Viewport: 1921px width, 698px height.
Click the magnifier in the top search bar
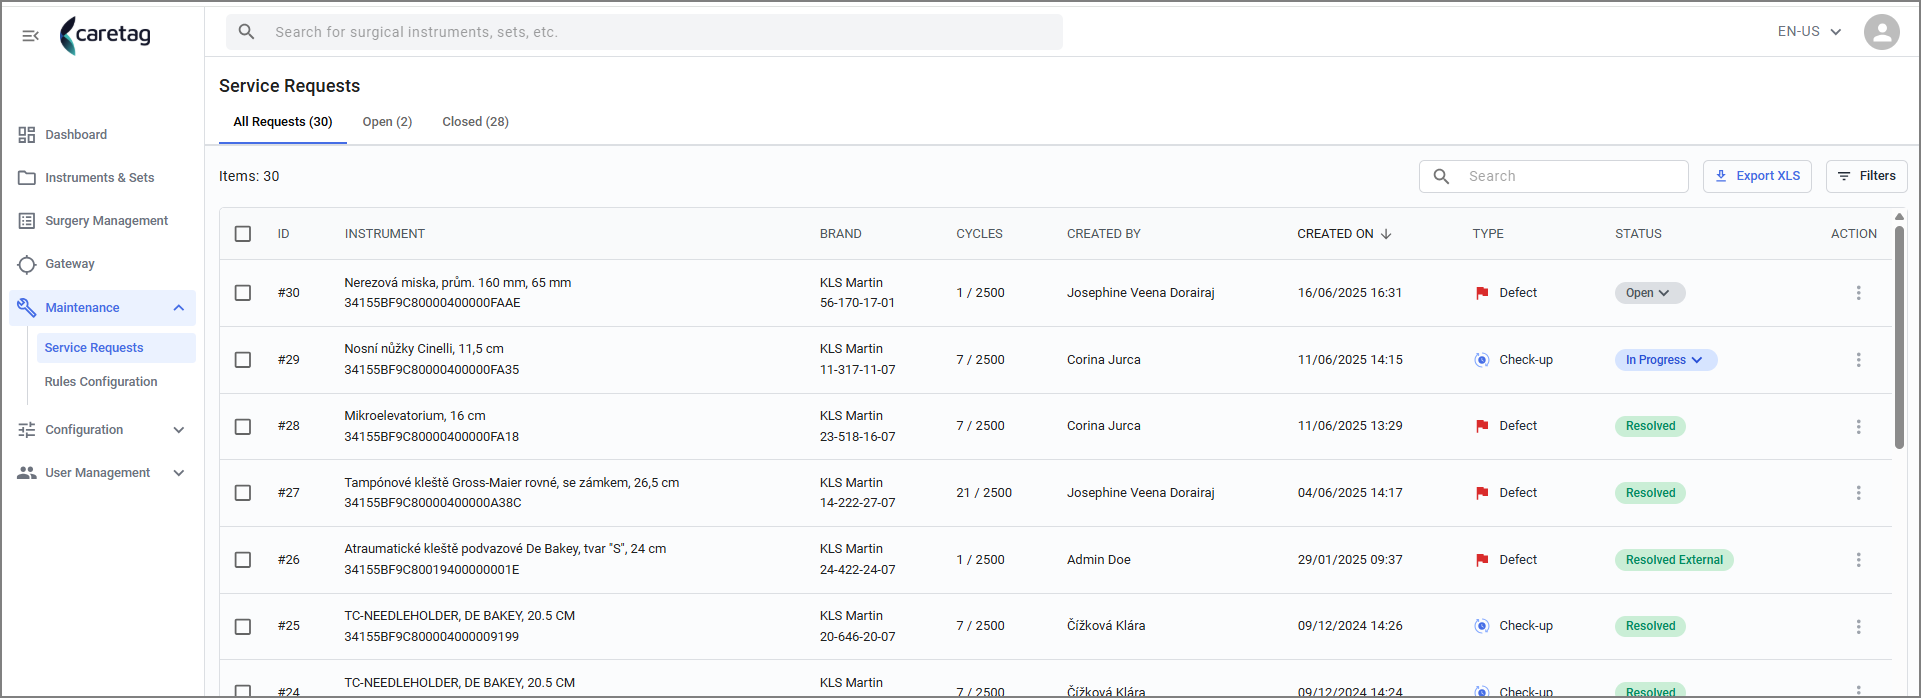(246, 32)
